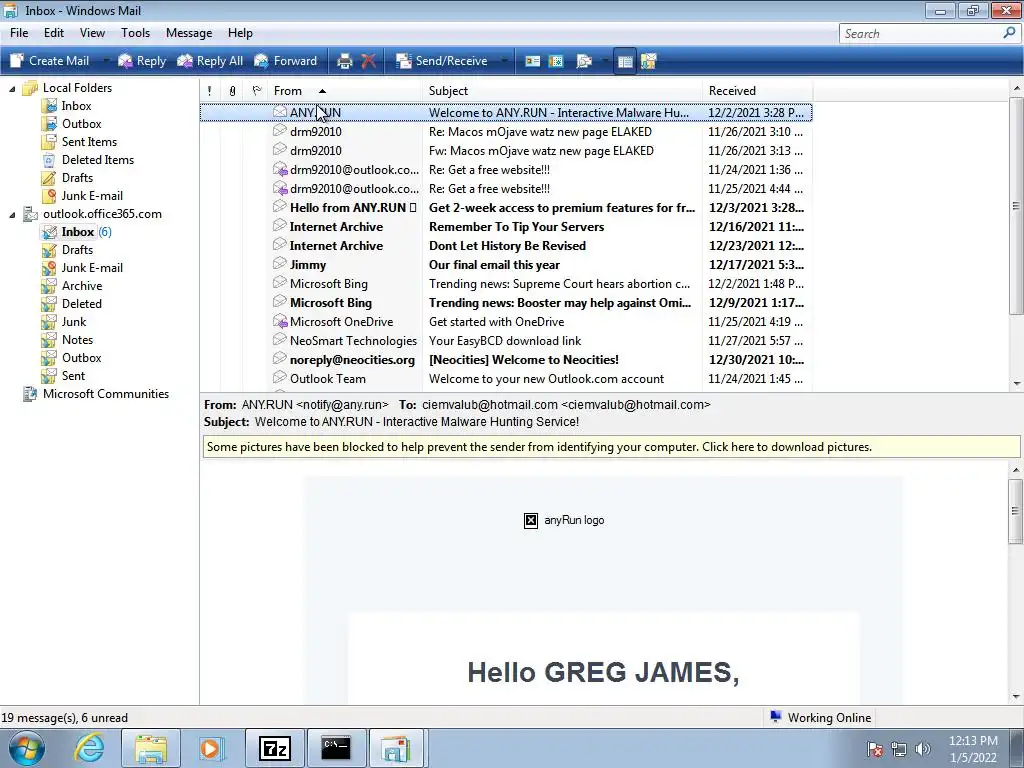Select 'Your EasyBCD download link' email
The image size is (1024, 768).
(x=506, y=340)
